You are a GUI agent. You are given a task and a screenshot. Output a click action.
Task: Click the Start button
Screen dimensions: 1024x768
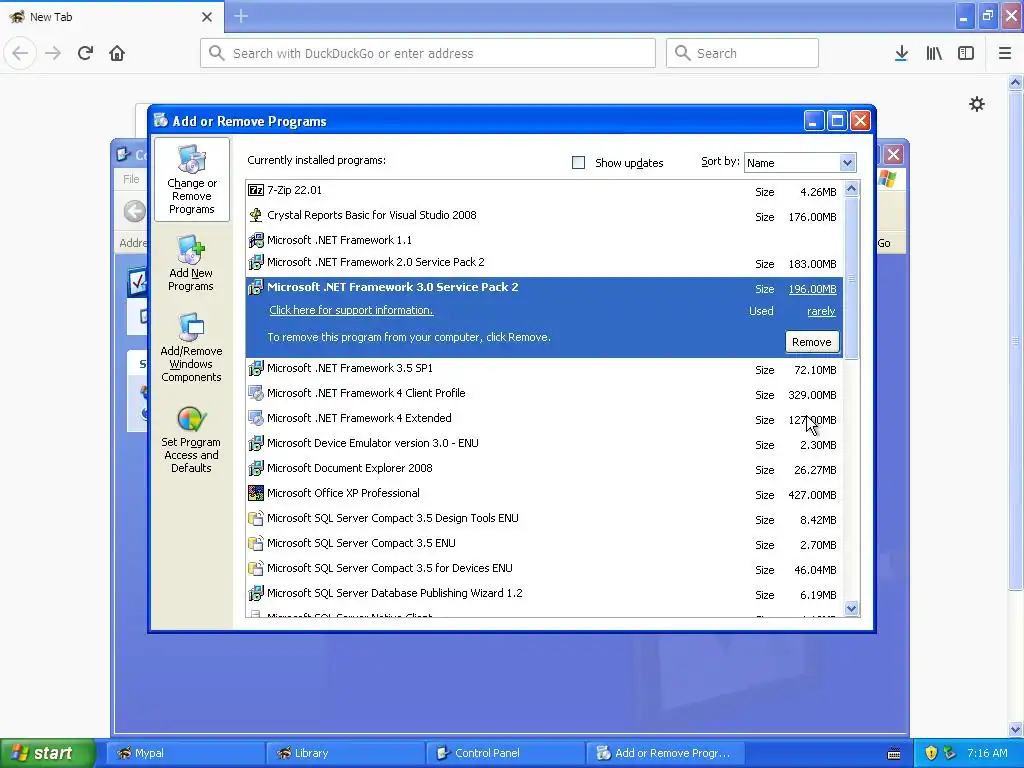(x=47, y=753)
